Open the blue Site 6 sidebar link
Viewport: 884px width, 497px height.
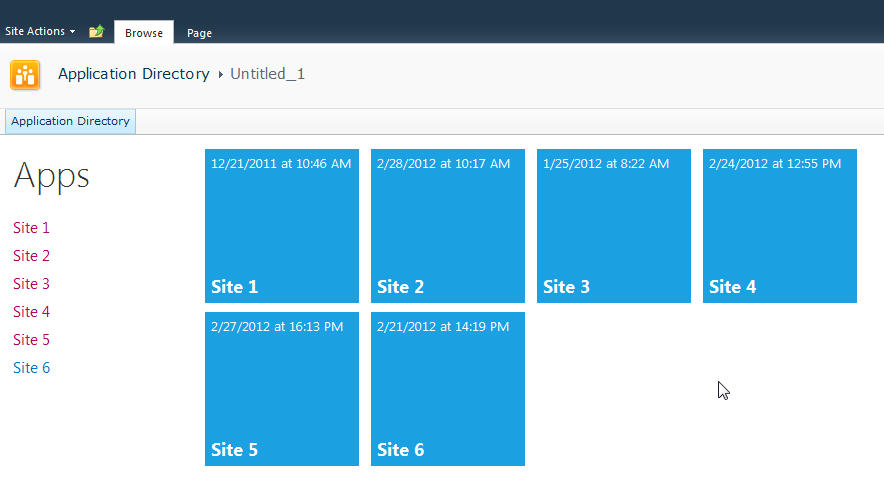(32, 368)
